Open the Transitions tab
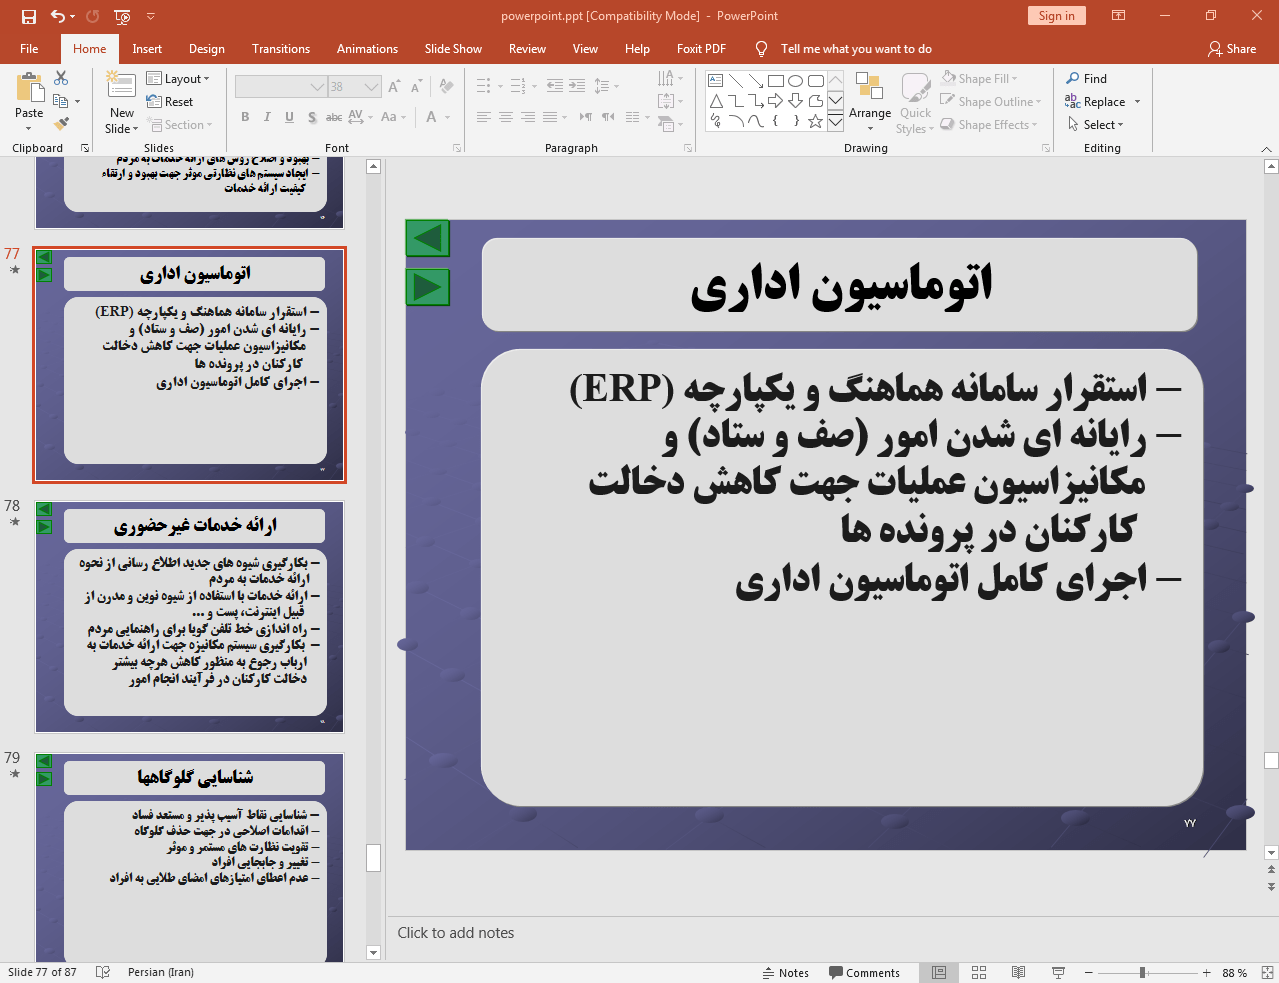Viewport: 1279px width, 983px height. click(281, 49)
